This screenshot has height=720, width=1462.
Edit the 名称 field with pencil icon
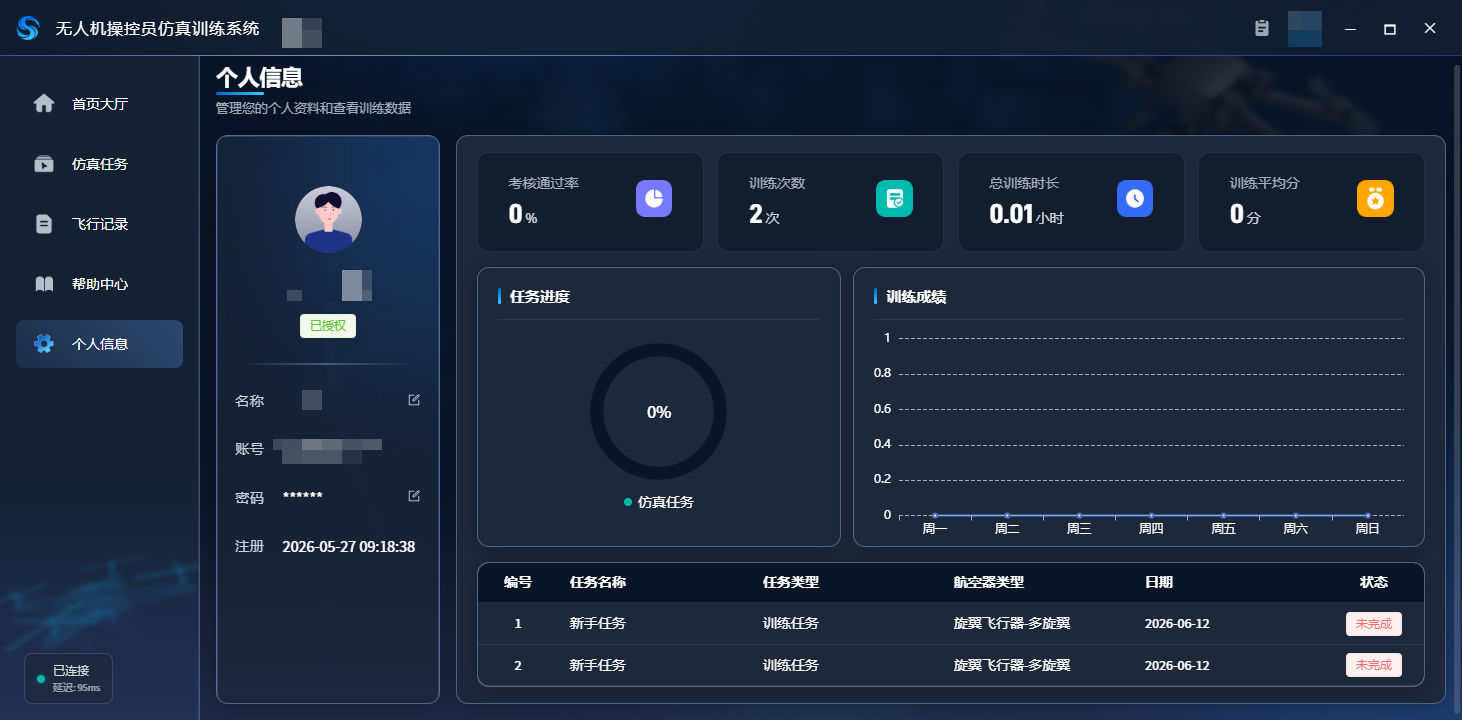[x=414, y=400]
